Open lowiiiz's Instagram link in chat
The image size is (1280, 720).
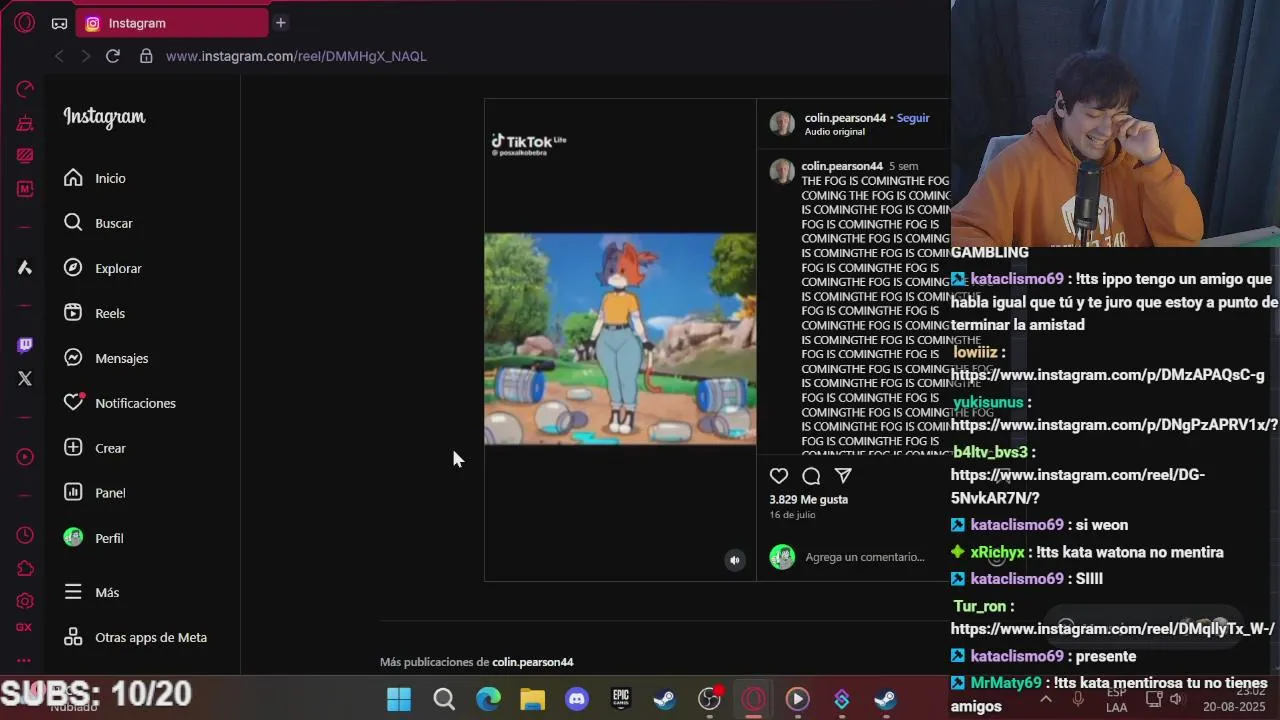[1107, 375]
